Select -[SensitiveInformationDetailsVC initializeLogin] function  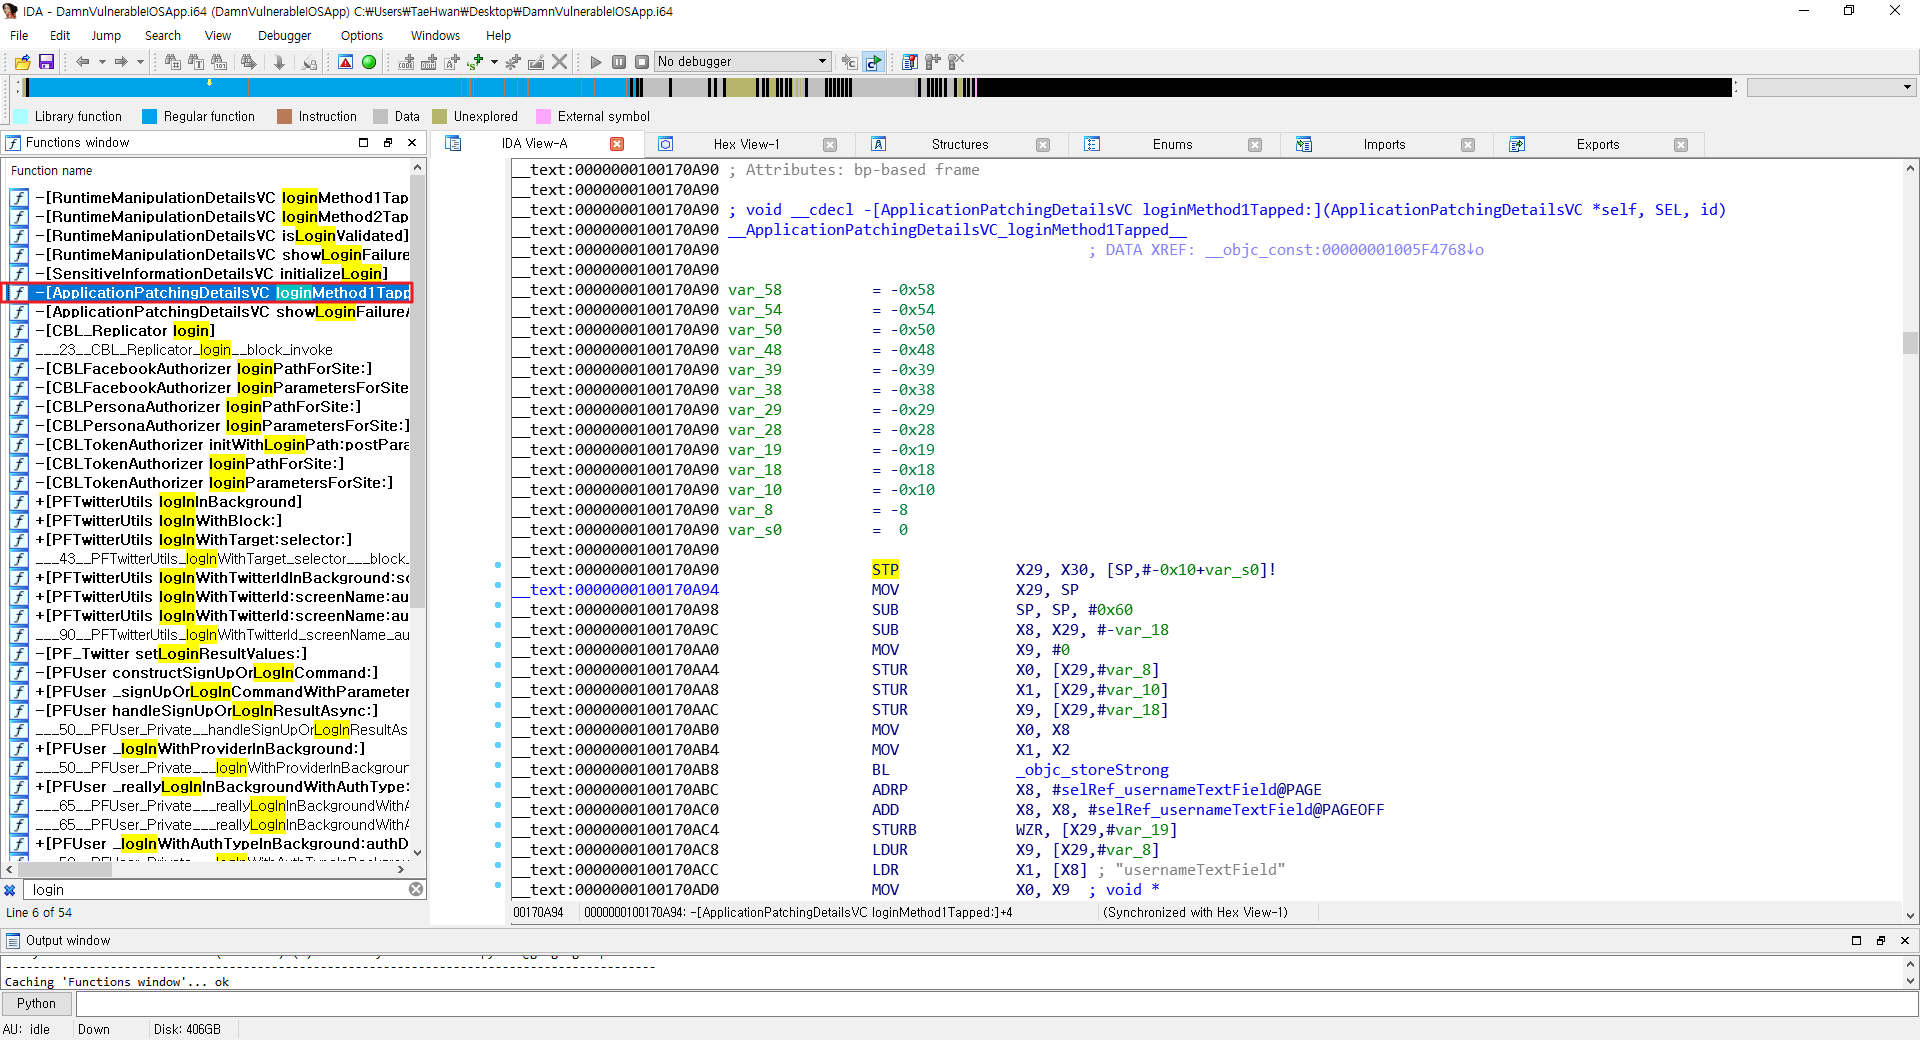[x=211, y=274]
